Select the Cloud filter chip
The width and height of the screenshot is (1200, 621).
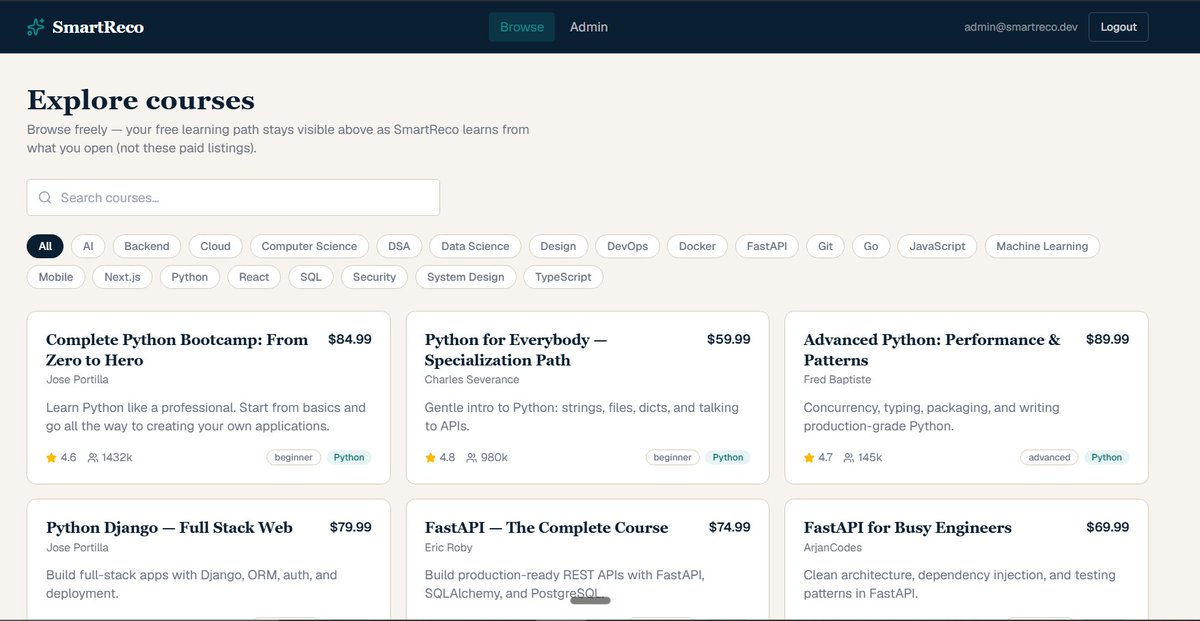coord(215,246)
